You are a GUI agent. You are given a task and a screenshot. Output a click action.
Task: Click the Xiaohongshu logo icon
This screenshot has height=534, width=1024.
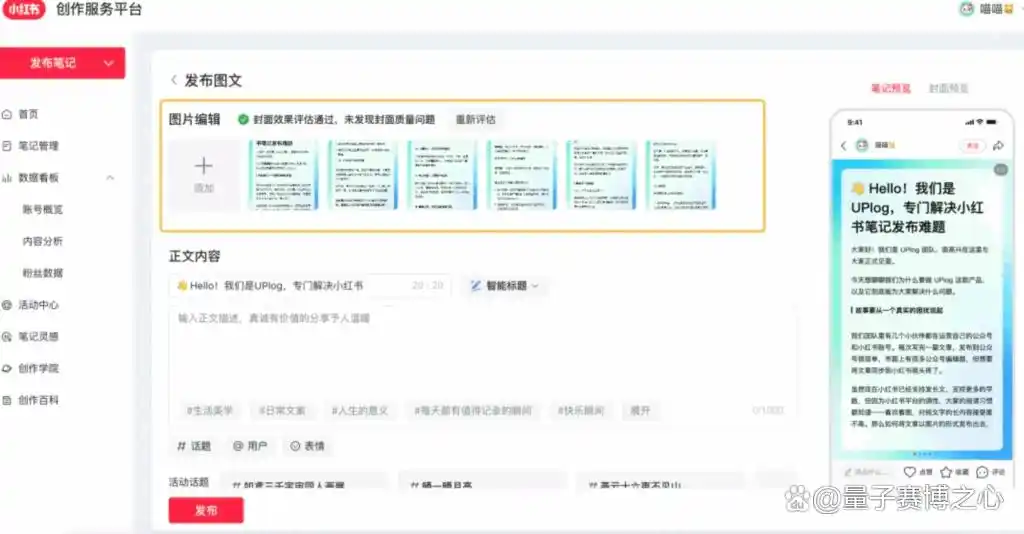click(24, 11)
